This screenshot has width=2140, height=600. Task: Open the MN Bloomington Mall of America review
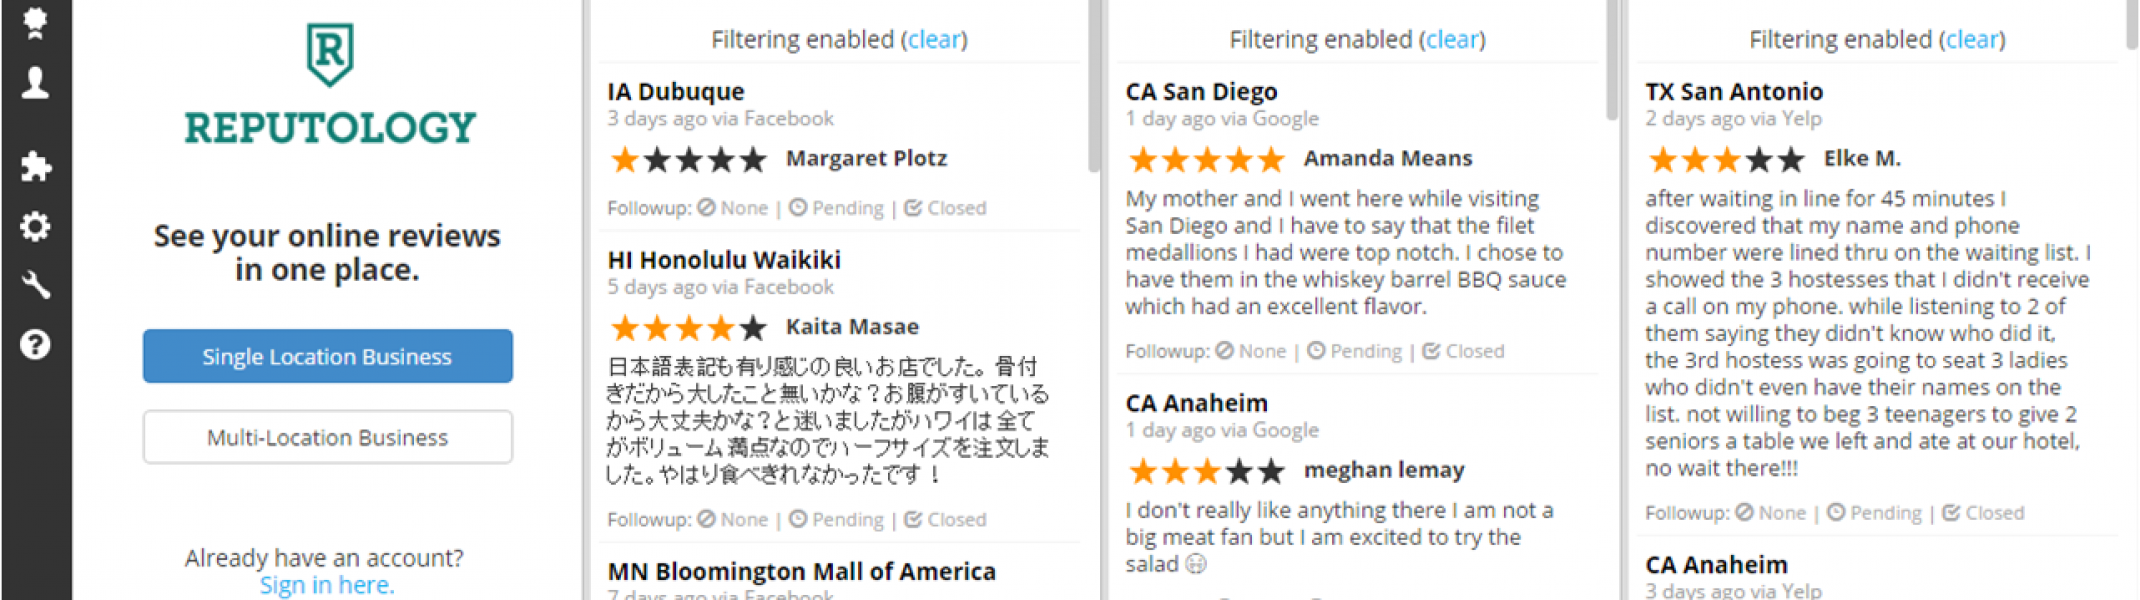point(801,571)
